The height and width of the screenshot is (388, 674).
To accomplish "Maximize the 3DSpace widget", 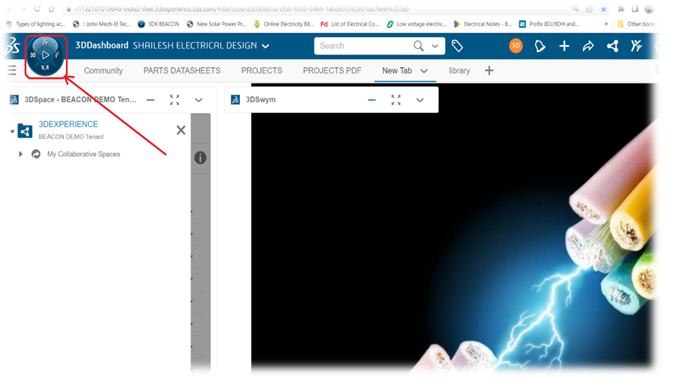I will pos(175,100).
